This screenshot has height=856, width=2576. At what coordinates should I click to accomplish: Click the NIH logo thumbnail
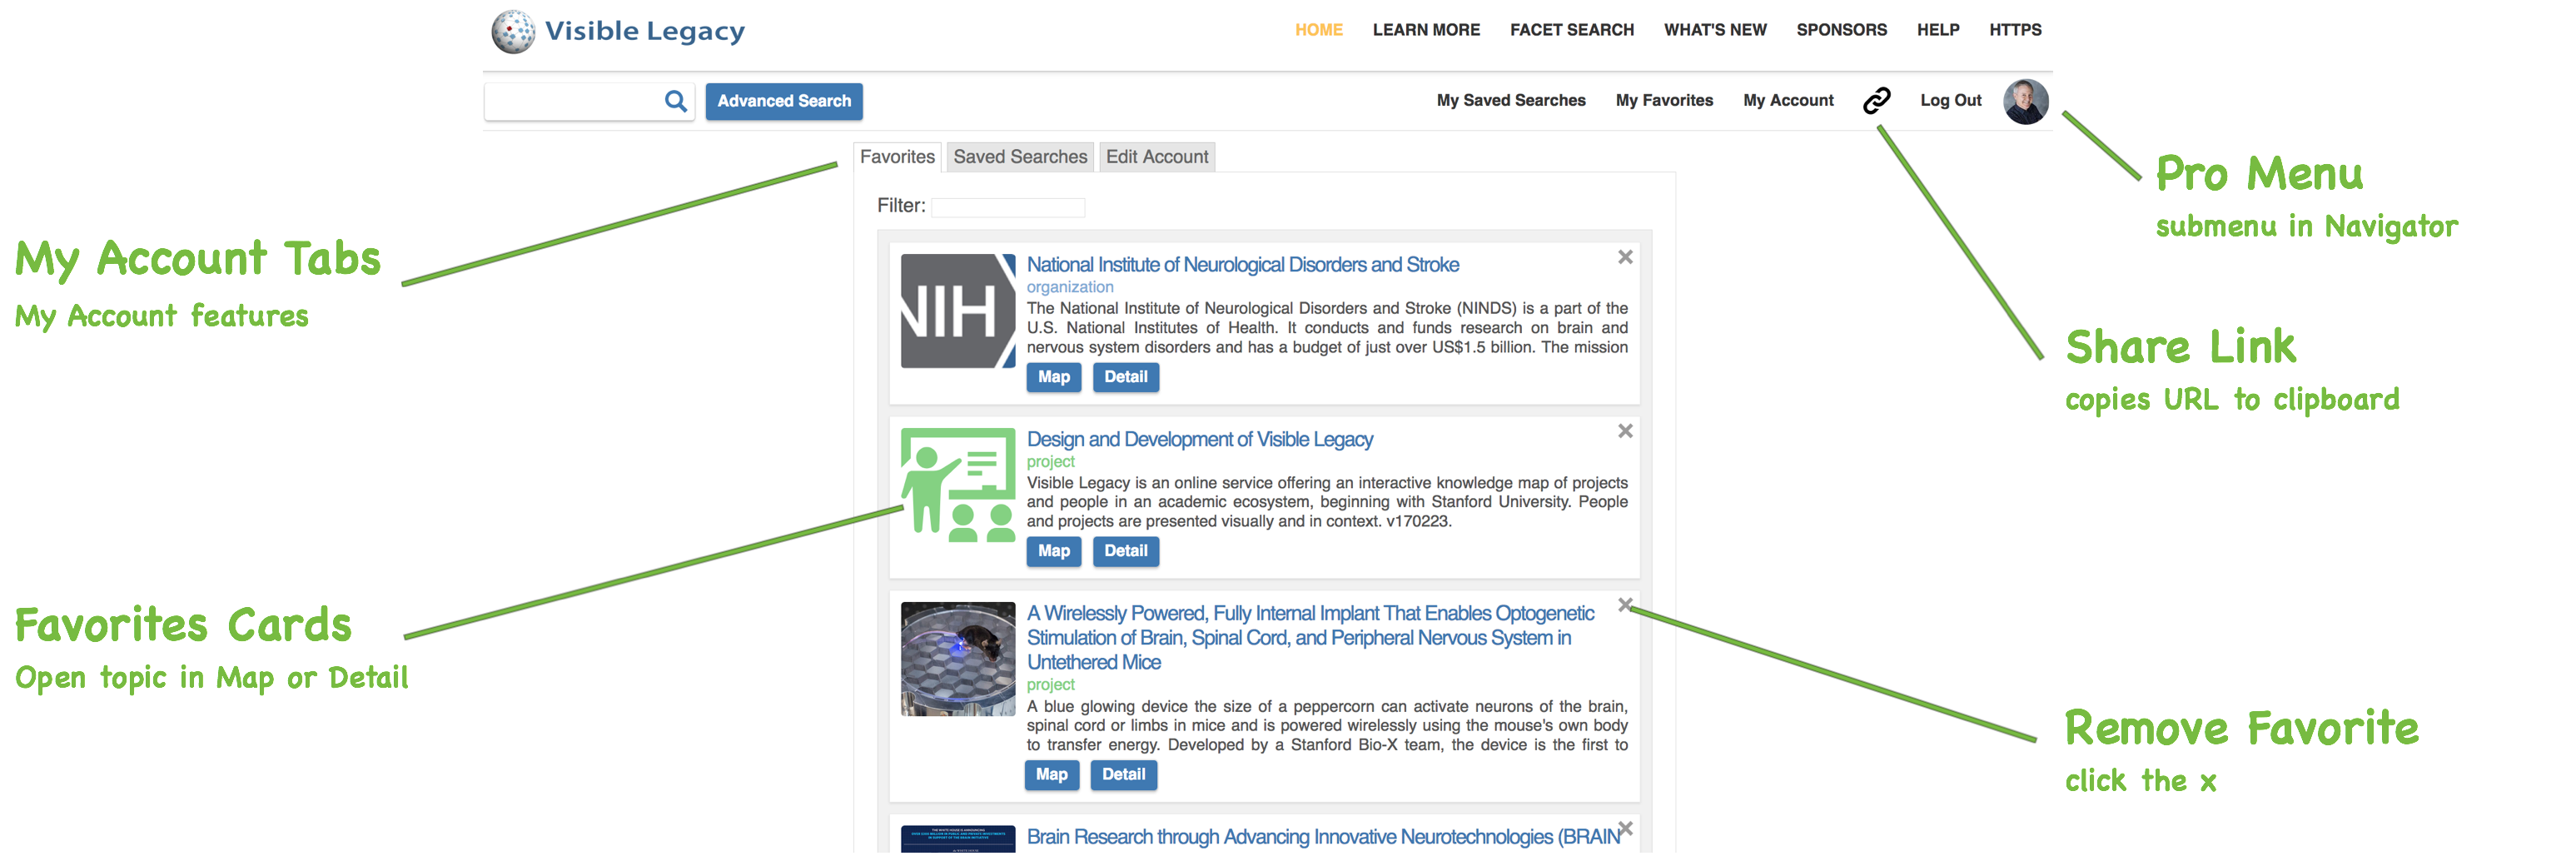(957, 311)
